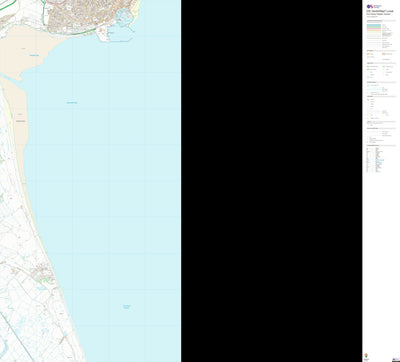Click the small coastal village on the map
The height and width of the screenshot is (362, 400).
pyautogui.click(x=43, y=272)
